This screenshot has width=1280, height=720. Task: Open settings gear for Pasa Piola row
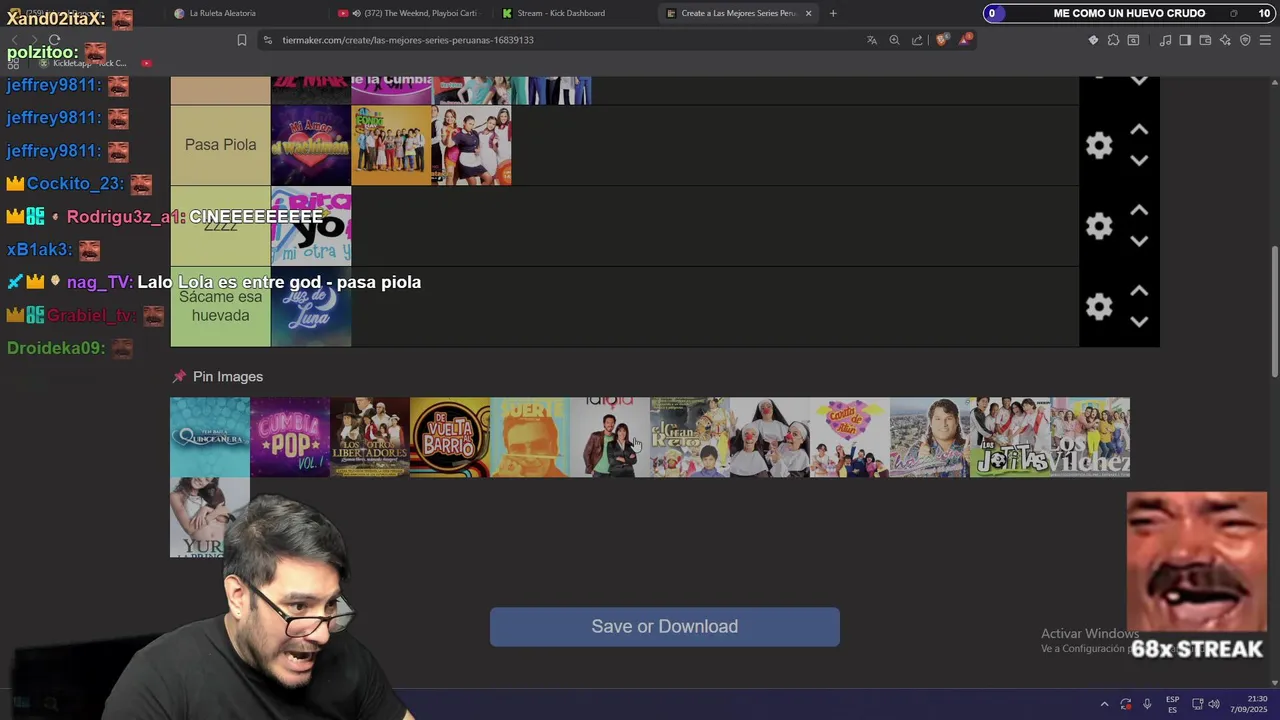(x=1099, y=145)
